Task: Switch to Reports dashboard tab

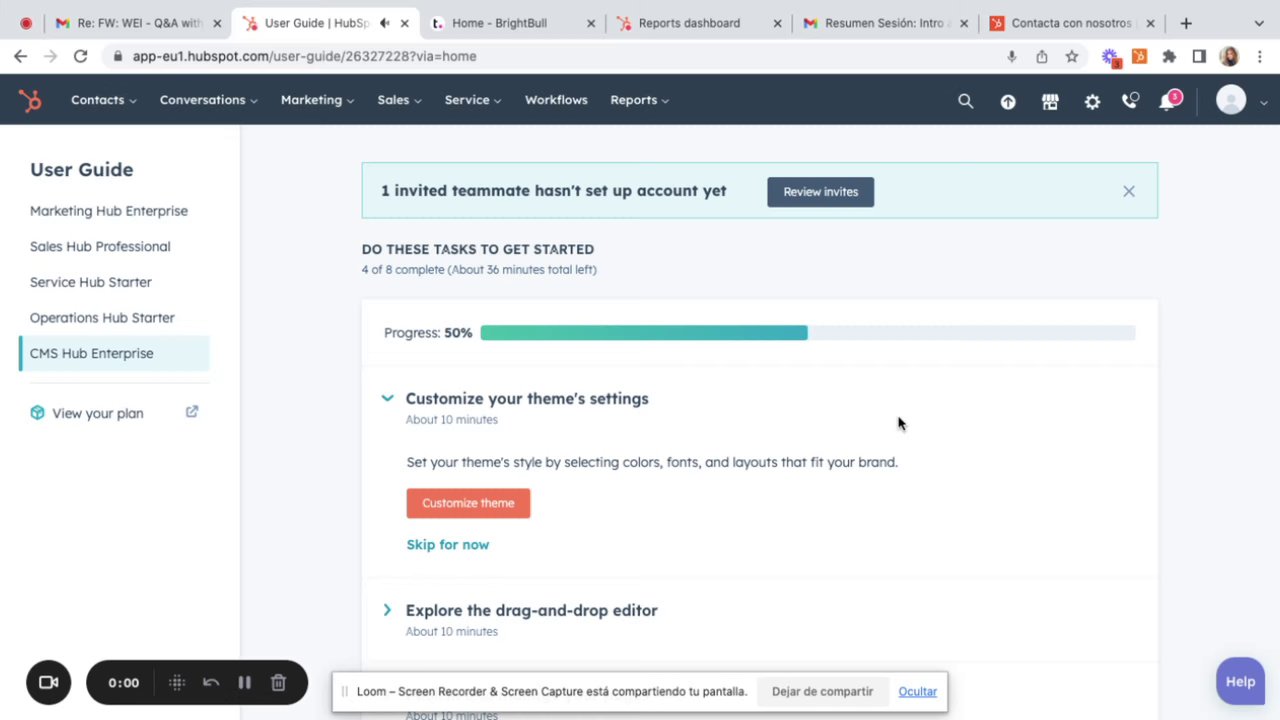Action: (698, 23)
